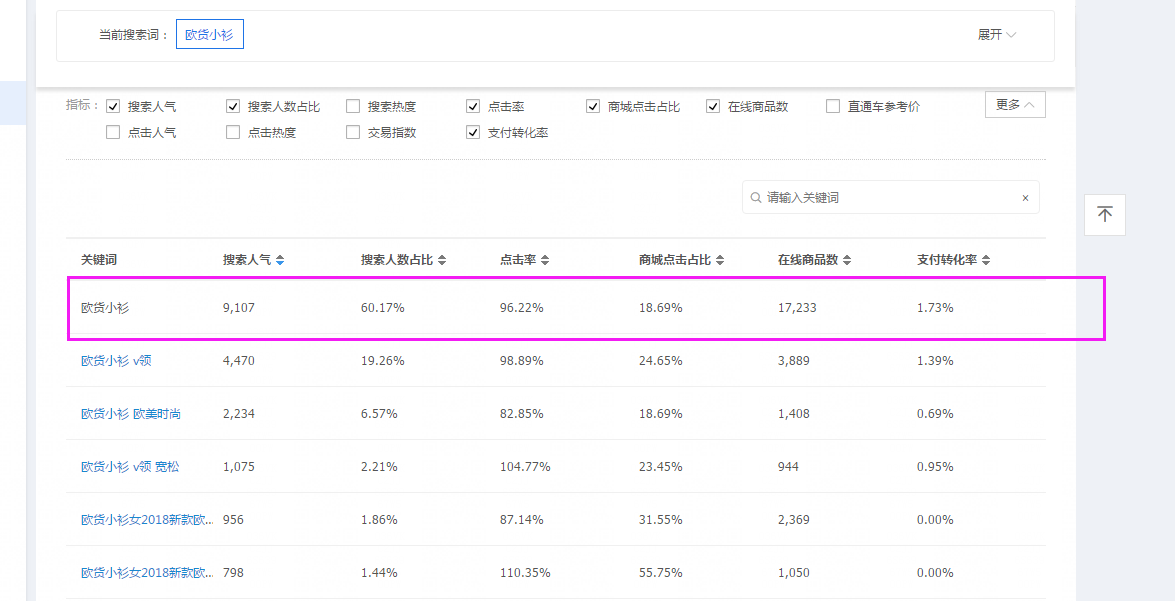Check the 直通车参考价 checkbox
Viewport: 1175px width, 601px height.
click(x=833, y=106)
